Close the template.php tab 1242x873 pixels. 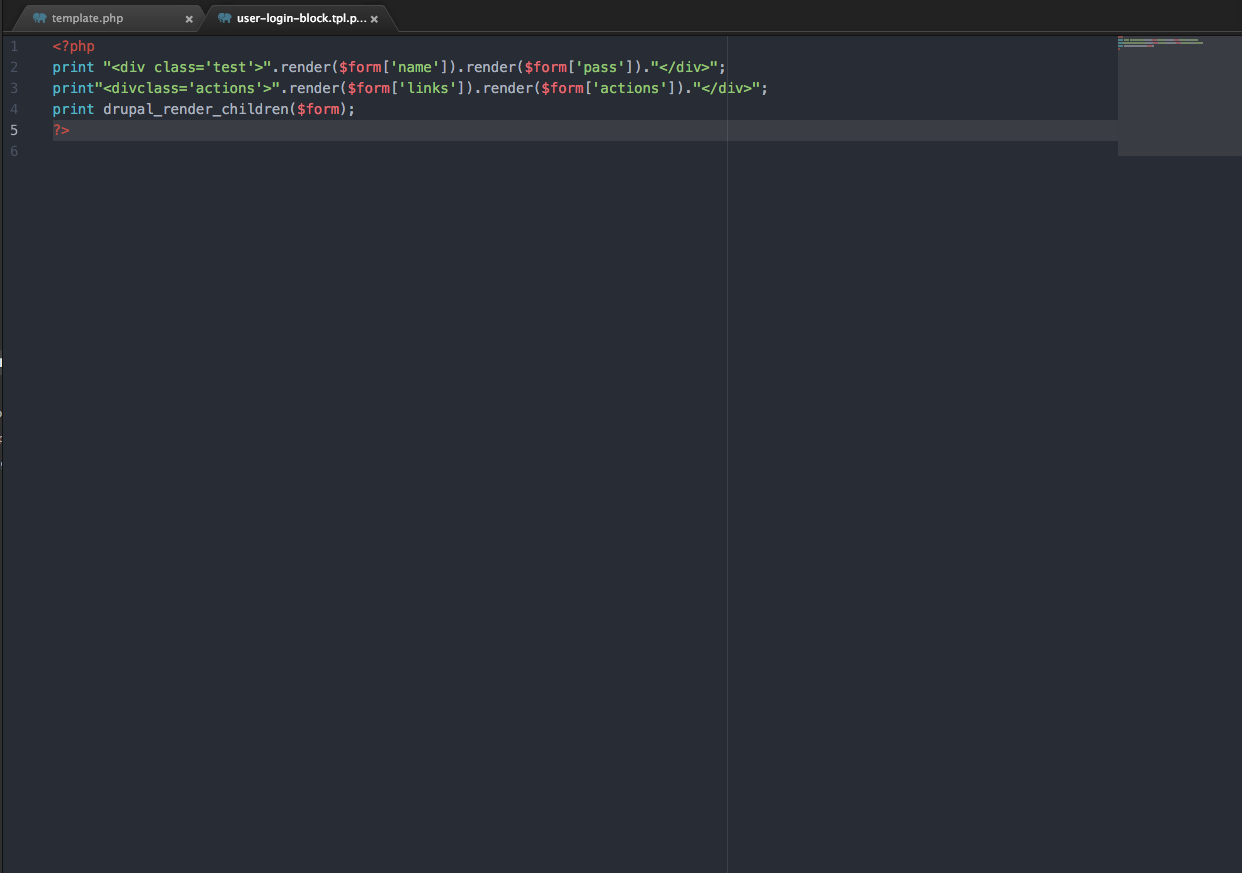click(x=189, y=19)
